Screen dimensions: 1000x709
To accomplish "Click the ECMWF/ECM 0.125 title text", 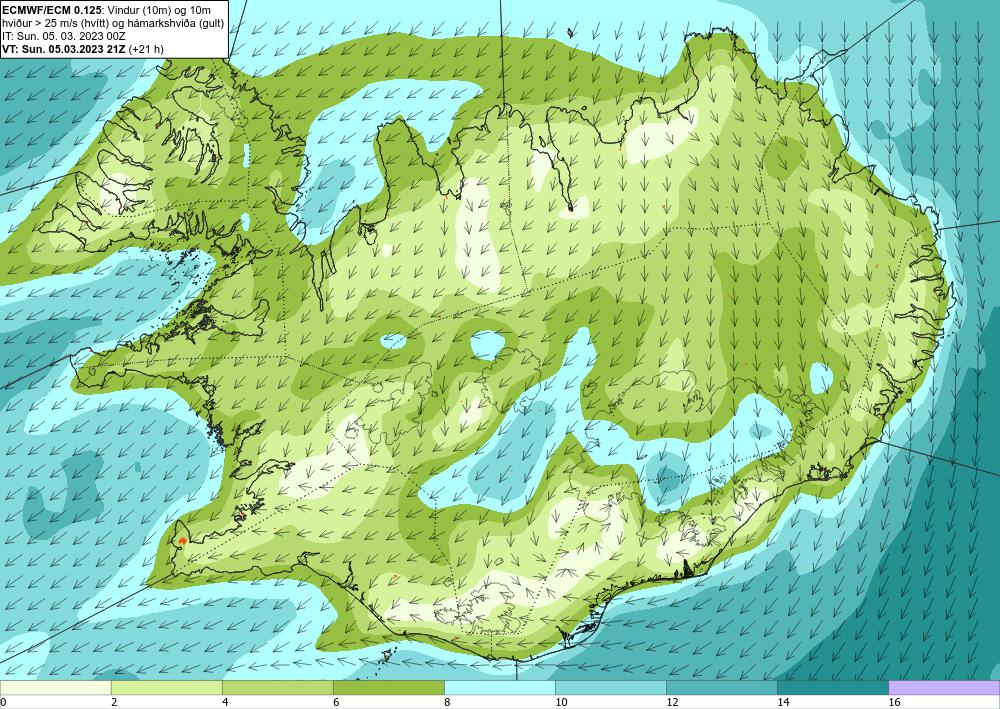I will coord(52,10).
